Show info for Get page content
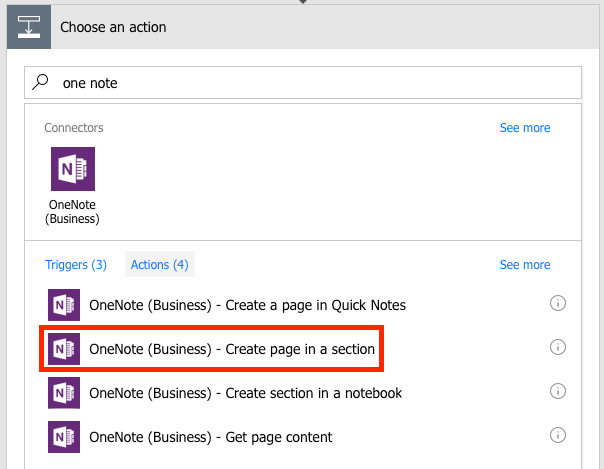The height and width of the screenshot is (469, 604). click(557, 435)
